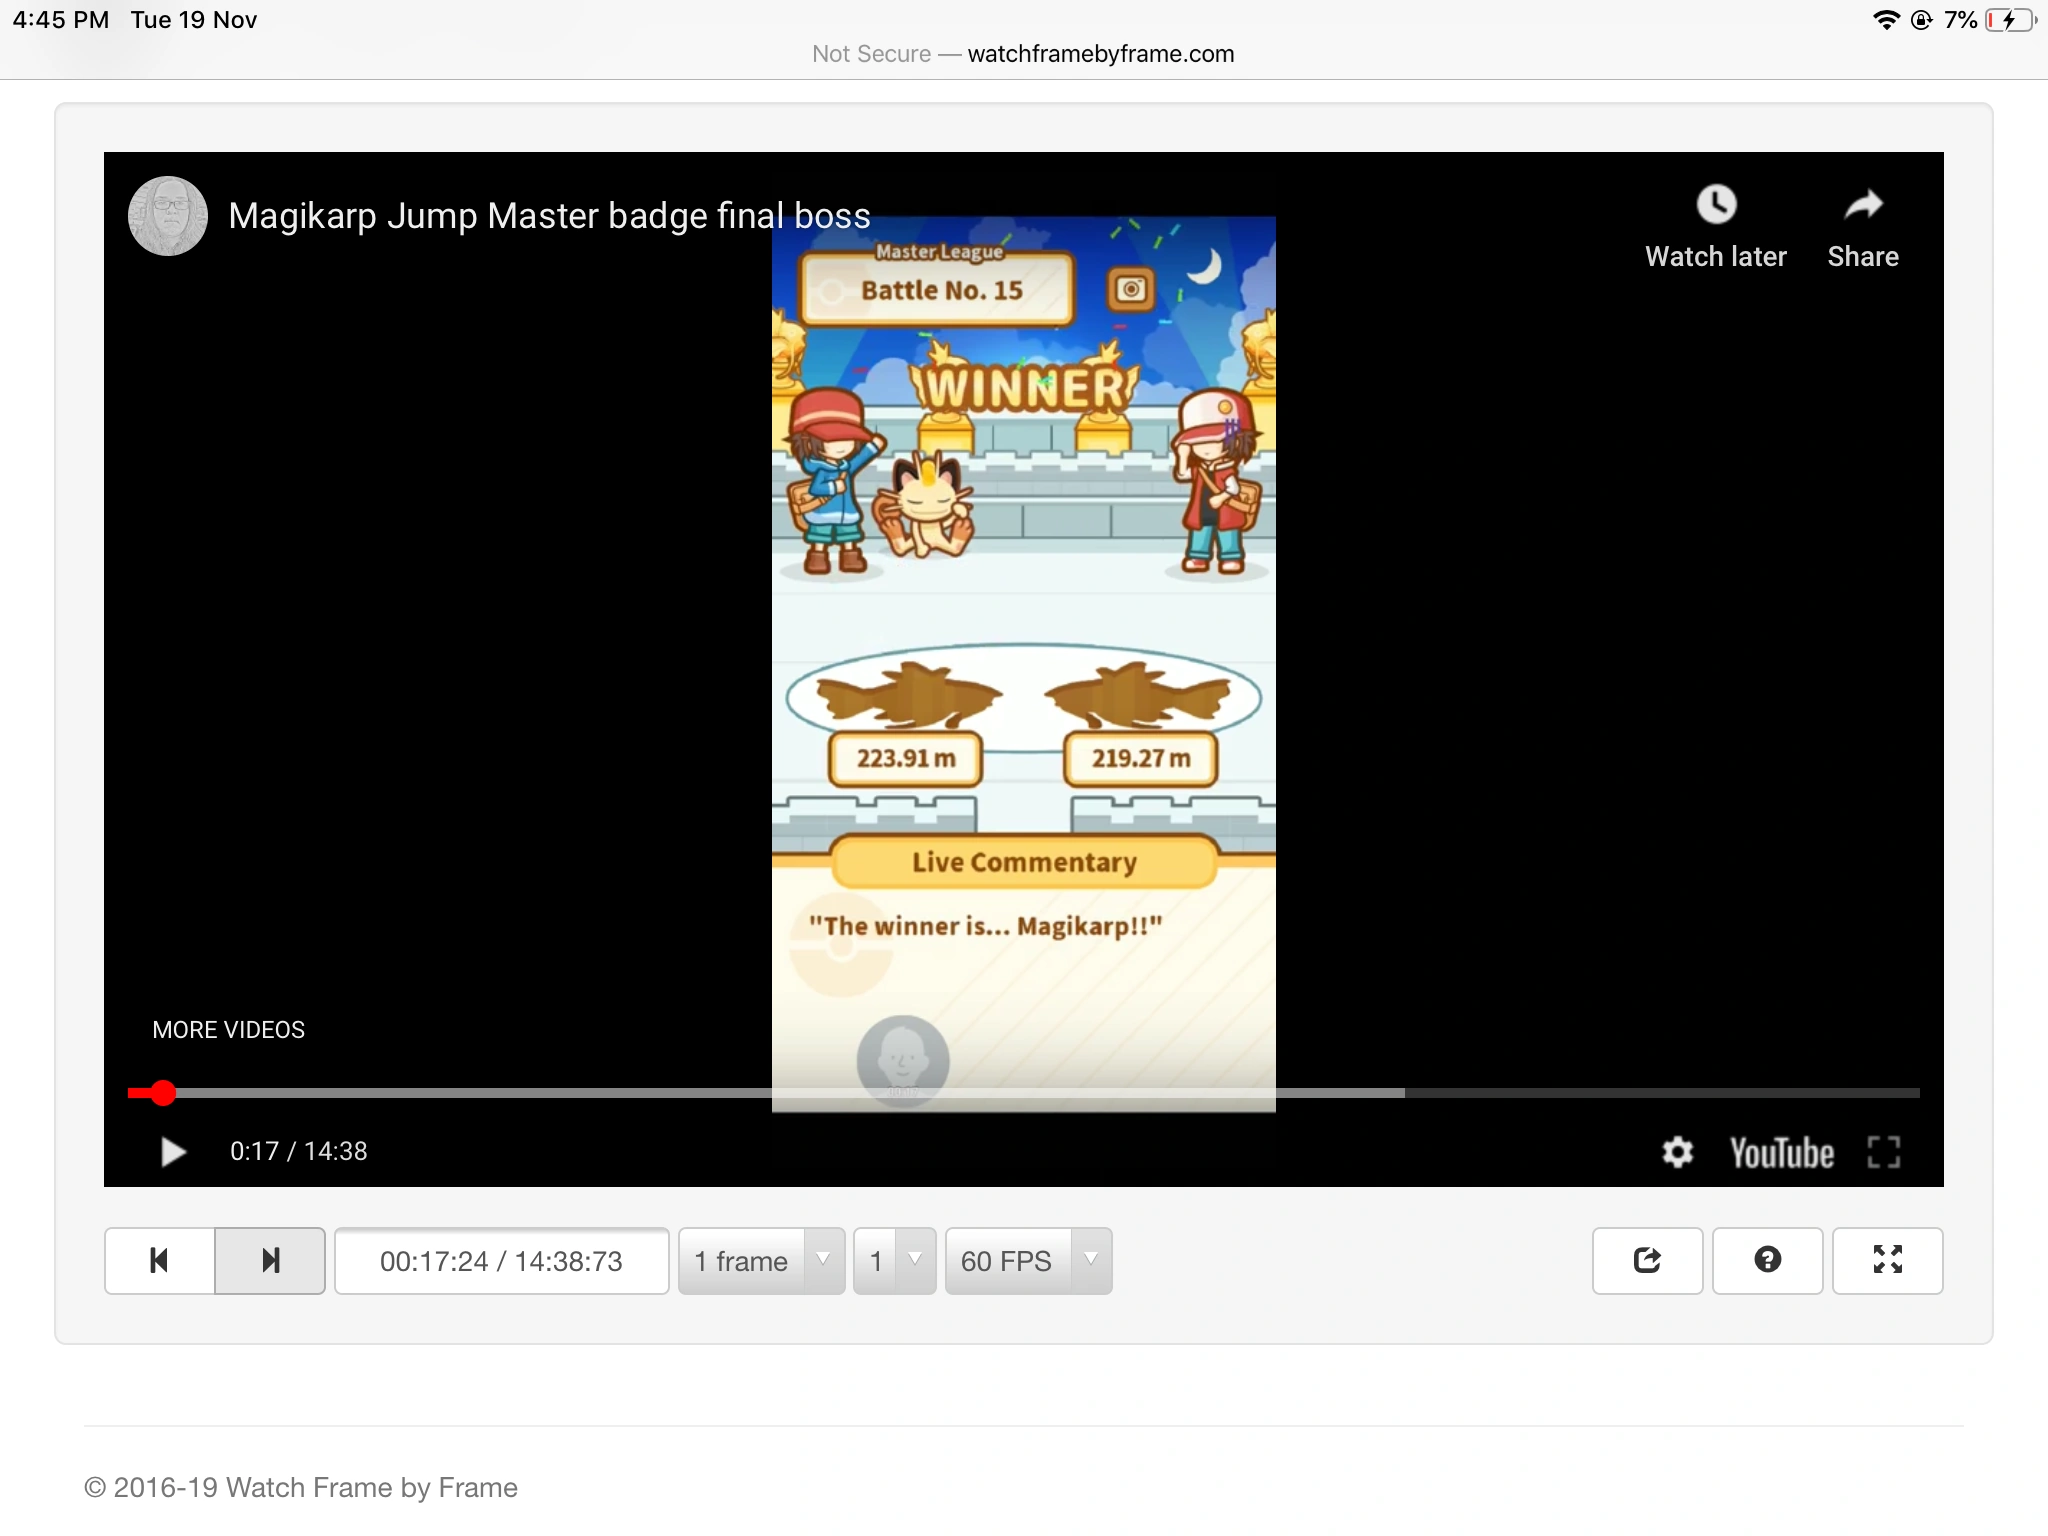Step forward one frame
This screenshot has width=2048, height=1536.
click(270, 1260)
